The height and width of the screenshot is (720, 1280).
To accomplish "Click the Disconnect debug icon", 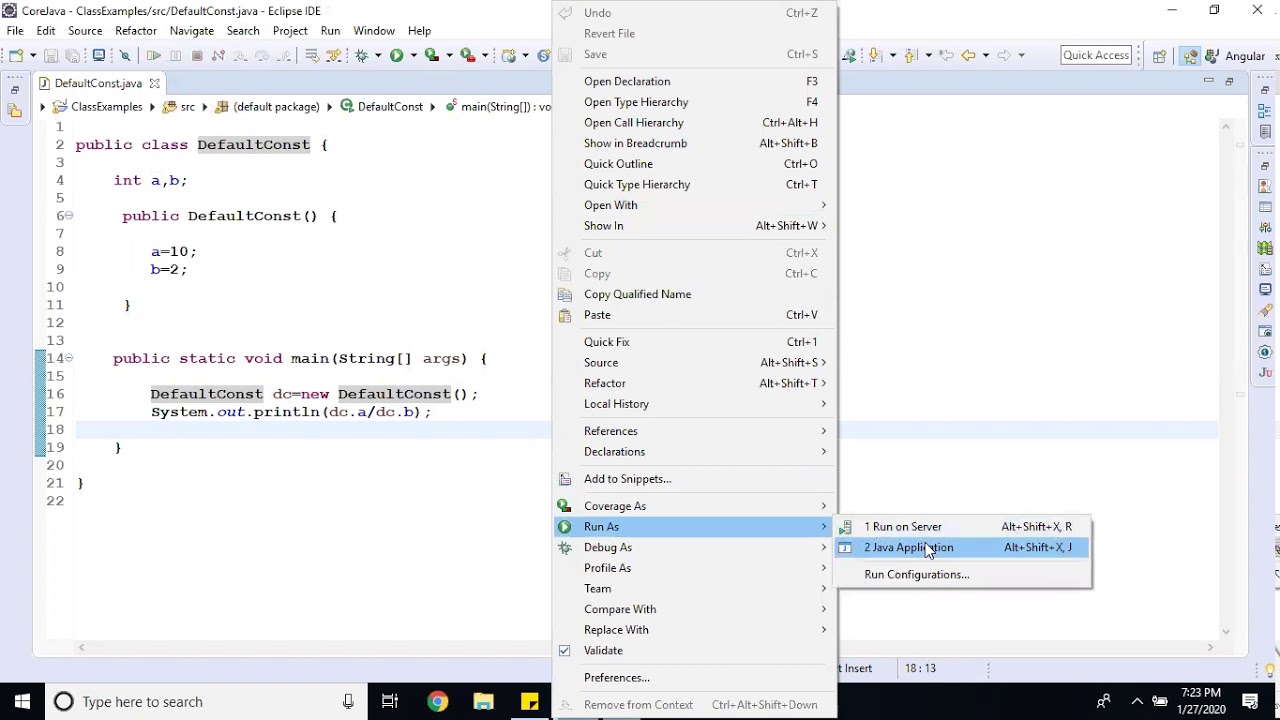I will coord(218,55).
